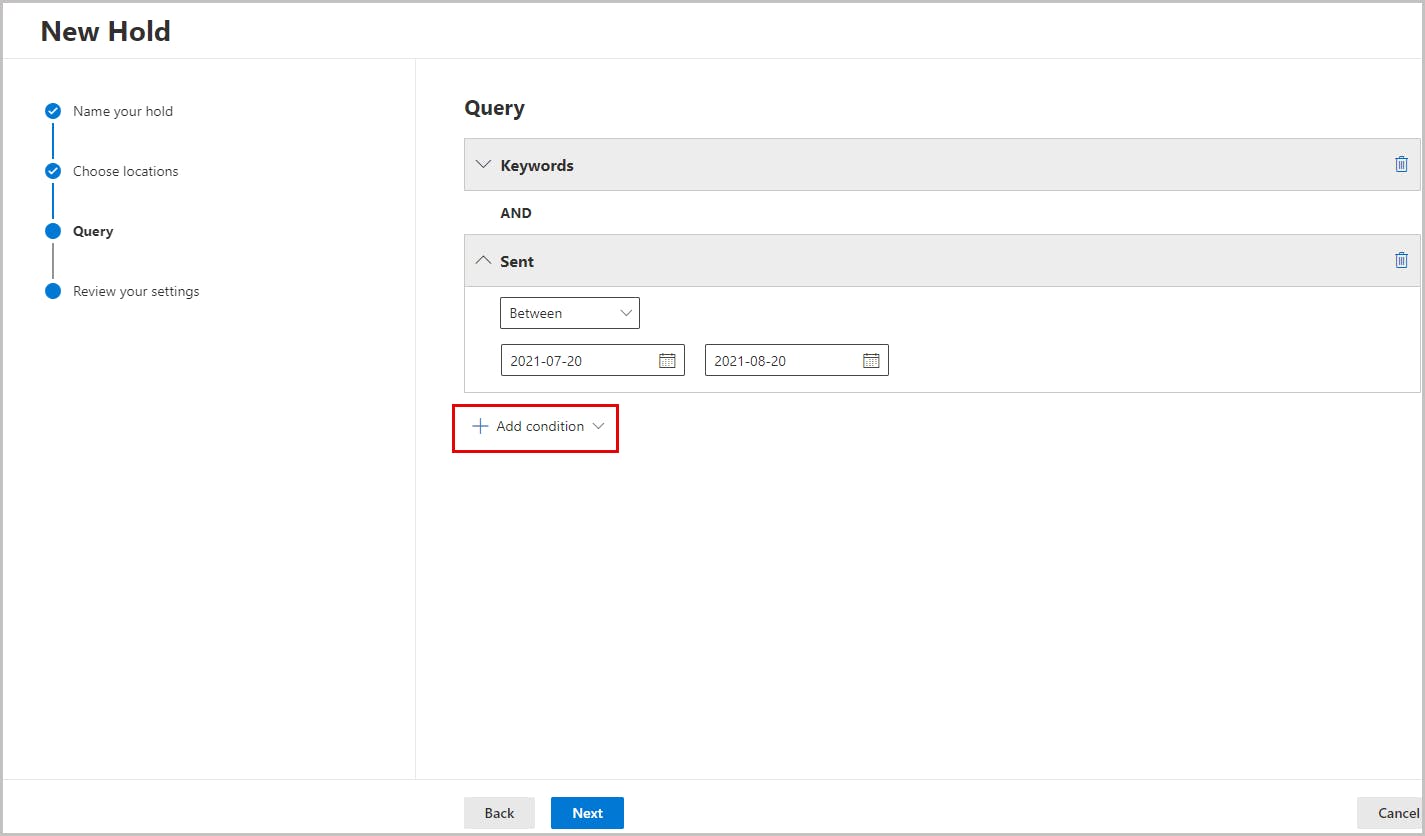The image size is (1425, 836).
Task: Click the Back button
Action: [x=499, y=813]
